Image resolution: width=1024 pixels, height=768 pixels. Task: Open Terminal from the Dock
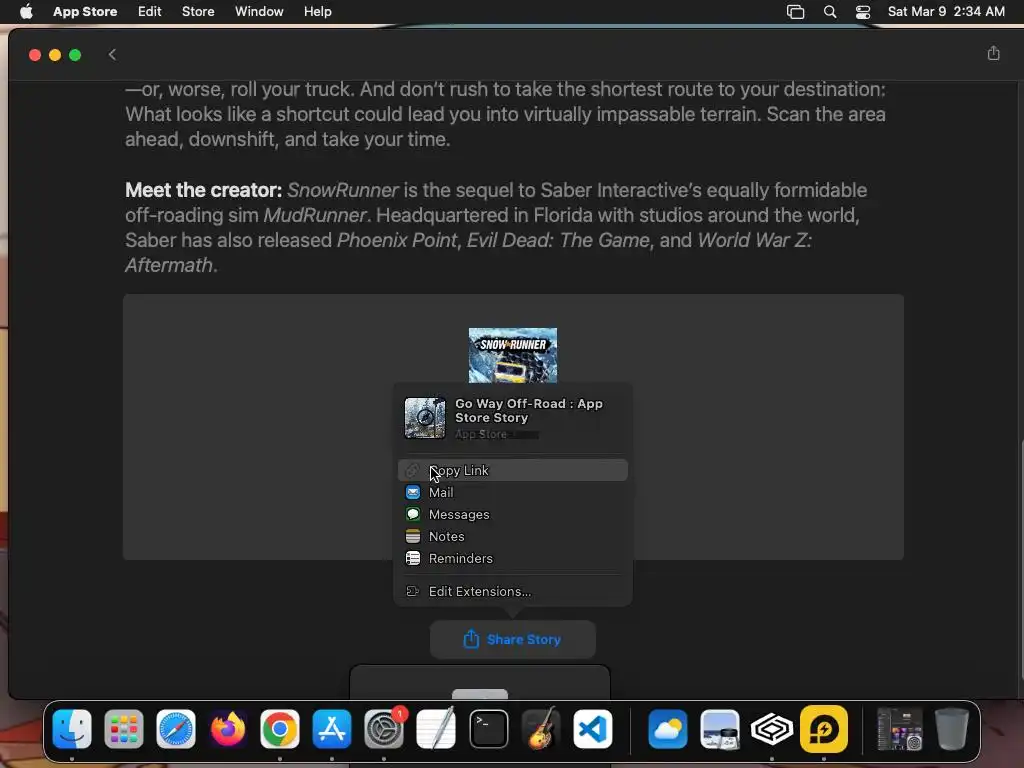pyautogui.click(x=488, y=729)
